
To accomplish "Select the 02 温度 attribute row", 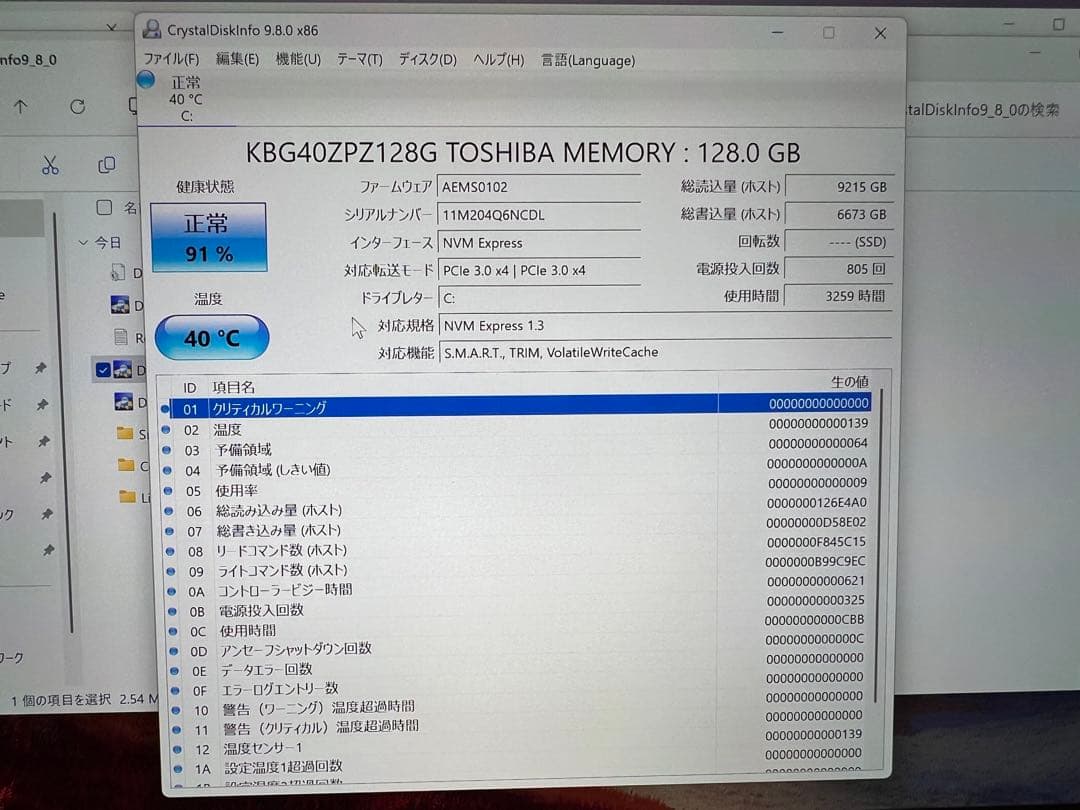I will pos(516,428).
